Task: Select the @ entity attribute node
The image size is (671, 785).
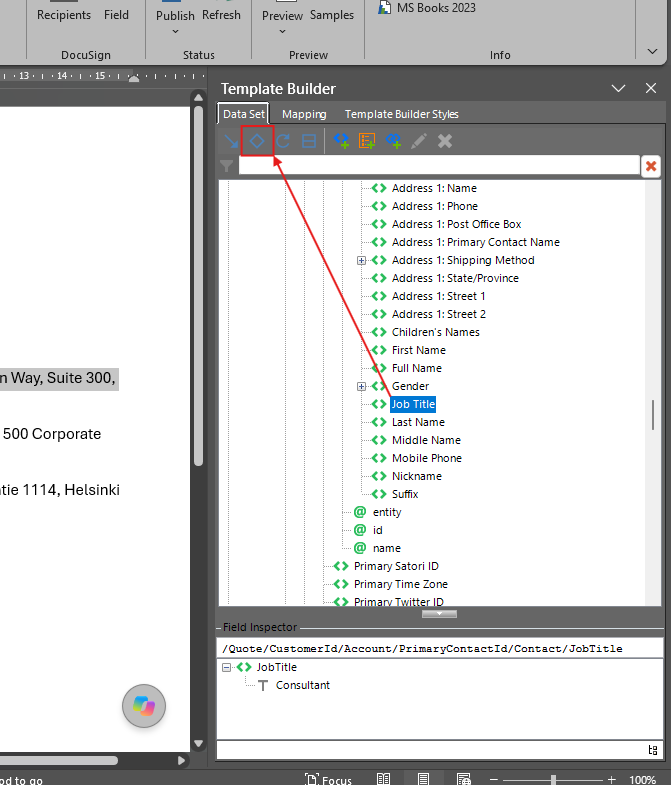Action: point(378,512)
